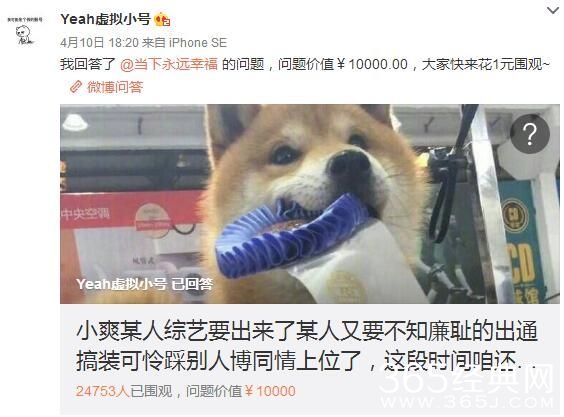
Task: Open the @当下永远幸福 mention
Action: [x=169, y=64]
